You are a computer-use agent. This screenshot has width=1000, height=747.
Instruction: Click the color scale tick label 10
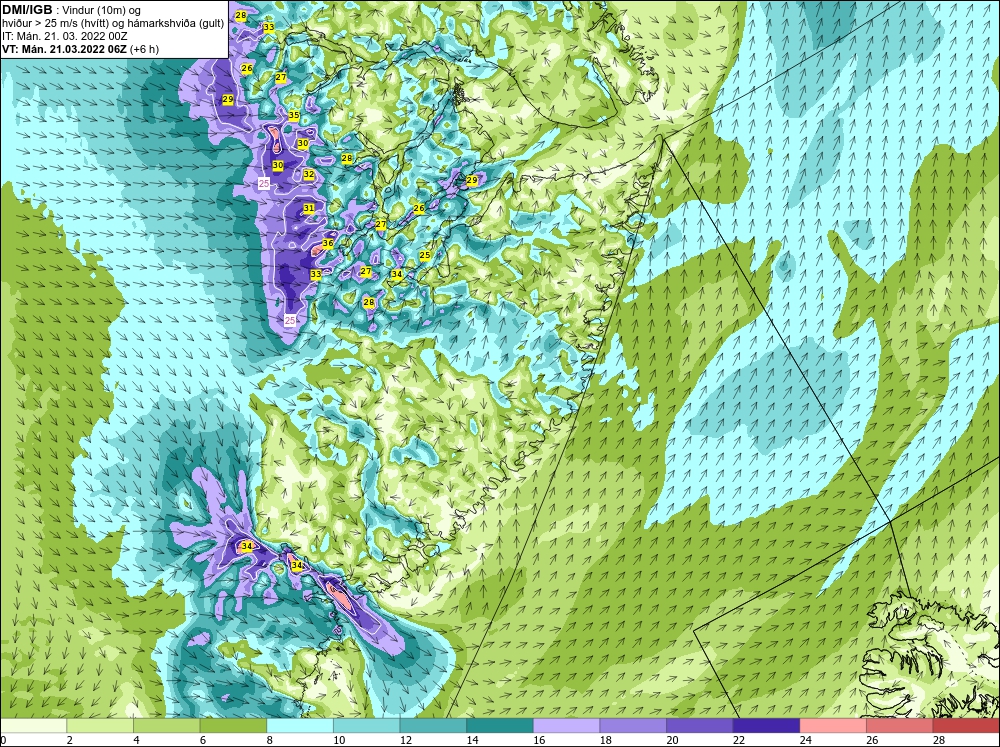point(339,740)
